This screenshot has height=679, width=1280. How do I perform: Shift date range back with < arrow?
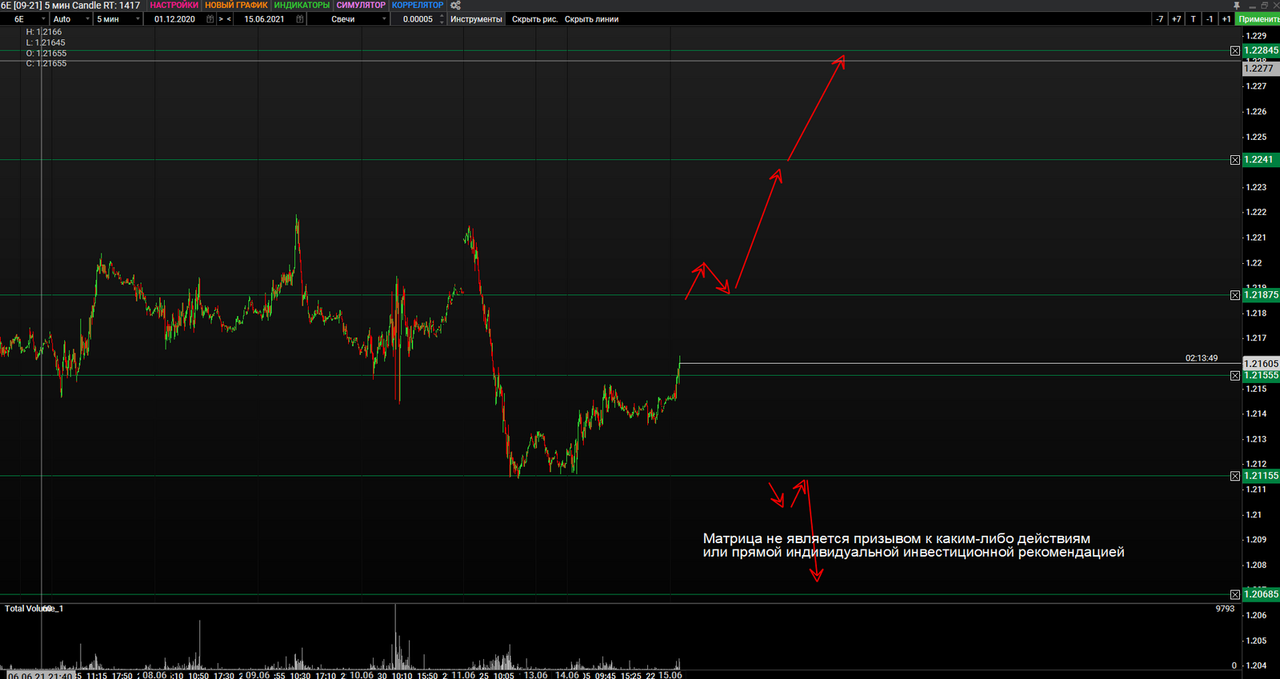[x=229, y=19]
